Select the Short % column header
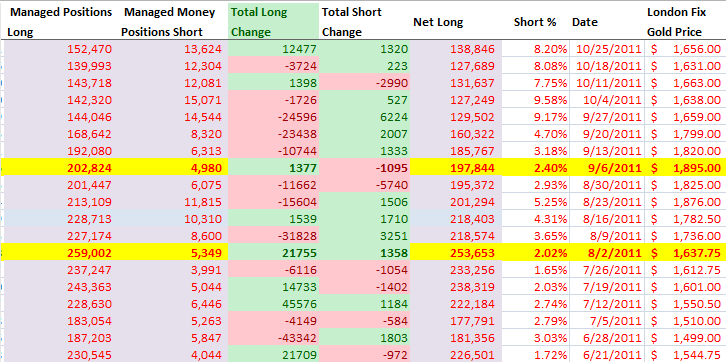 (536, 22)
